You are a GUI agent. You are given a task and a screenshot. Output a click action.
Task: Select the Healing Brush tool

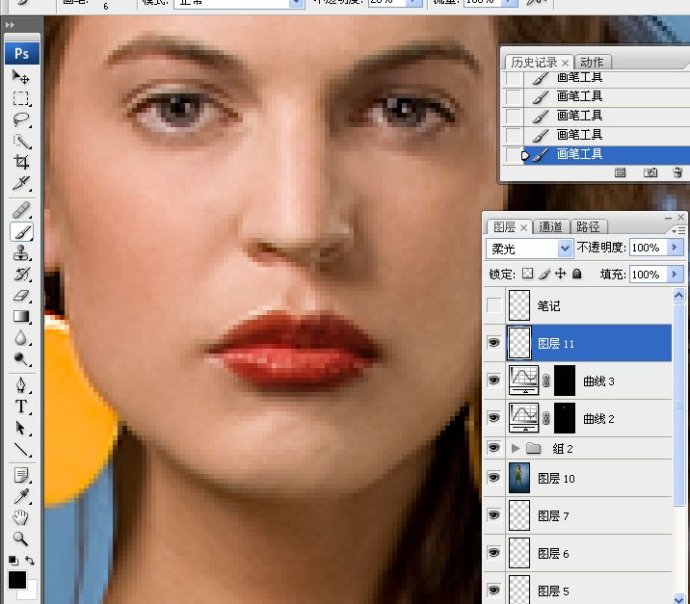(21, 210)
